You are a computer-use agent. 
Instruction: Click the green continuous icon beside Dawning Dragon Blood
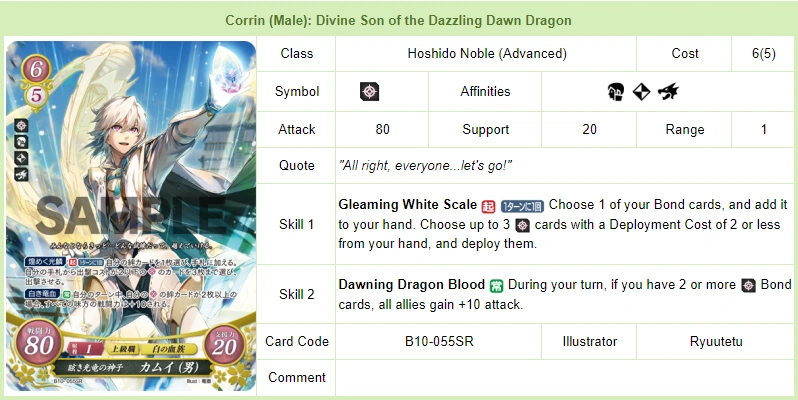coord(496,285)
